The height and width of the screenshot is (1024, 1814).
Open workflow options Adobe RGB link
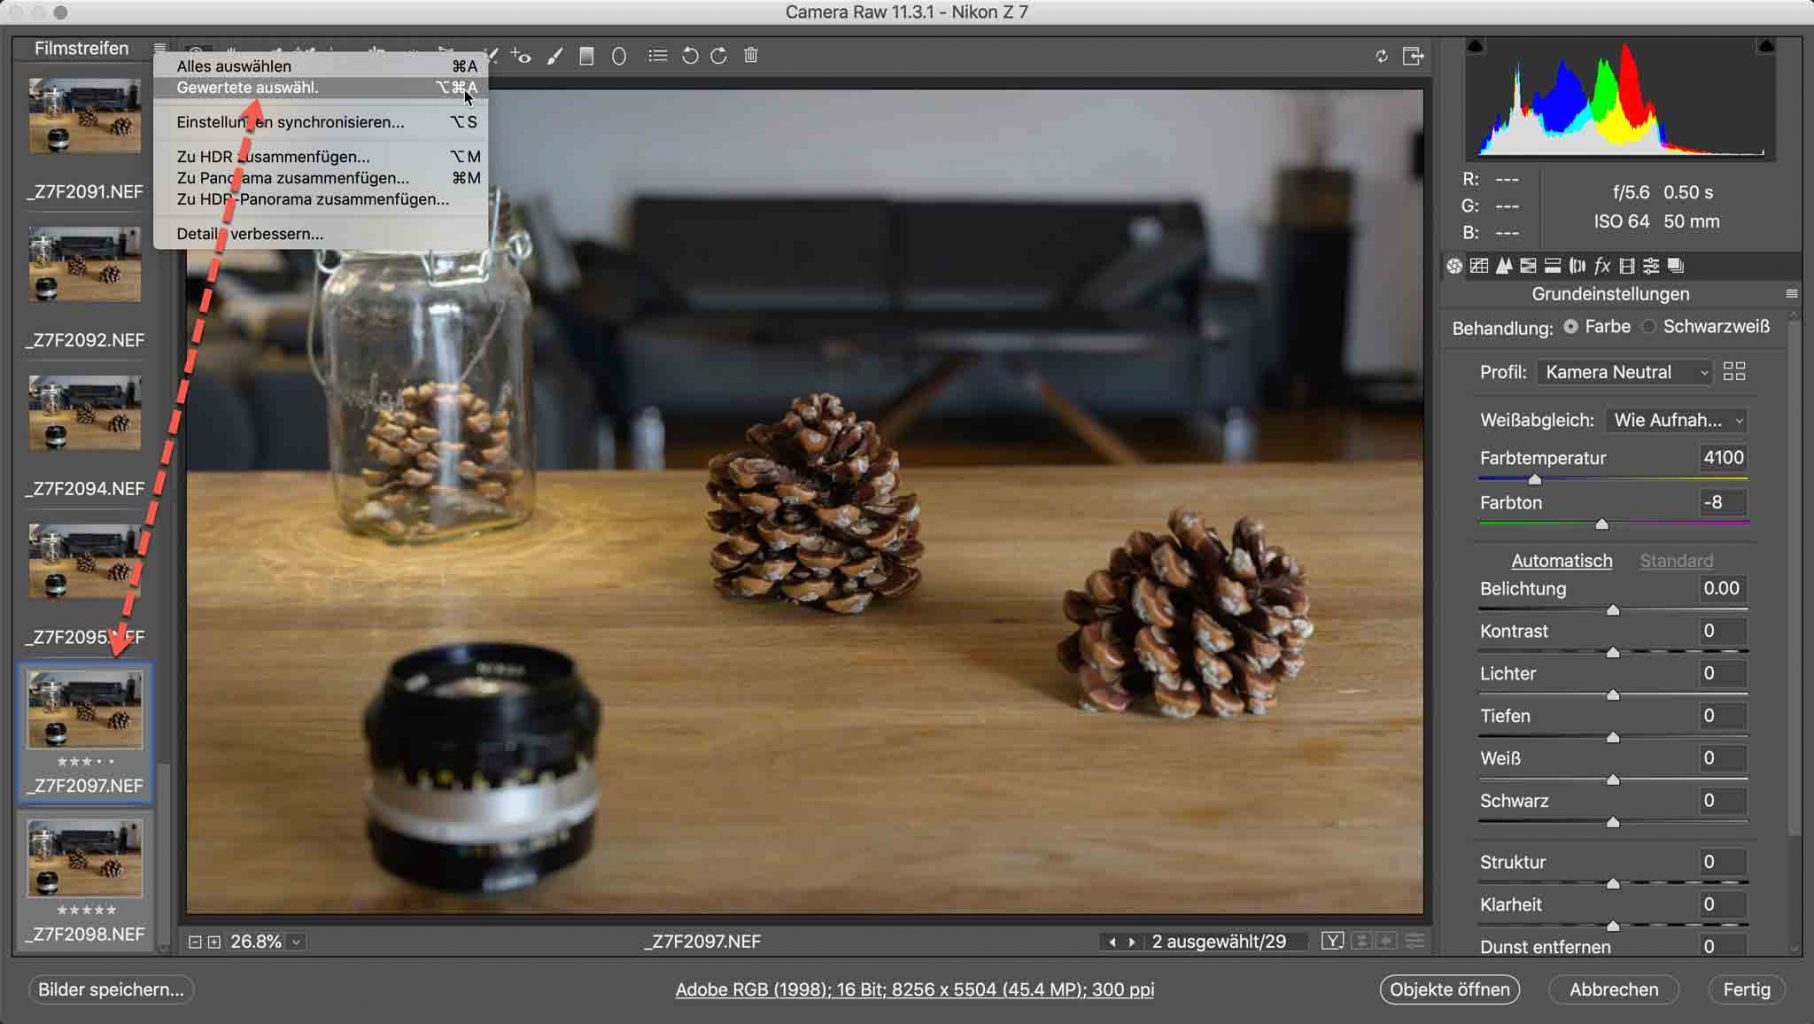pos(914,989)
